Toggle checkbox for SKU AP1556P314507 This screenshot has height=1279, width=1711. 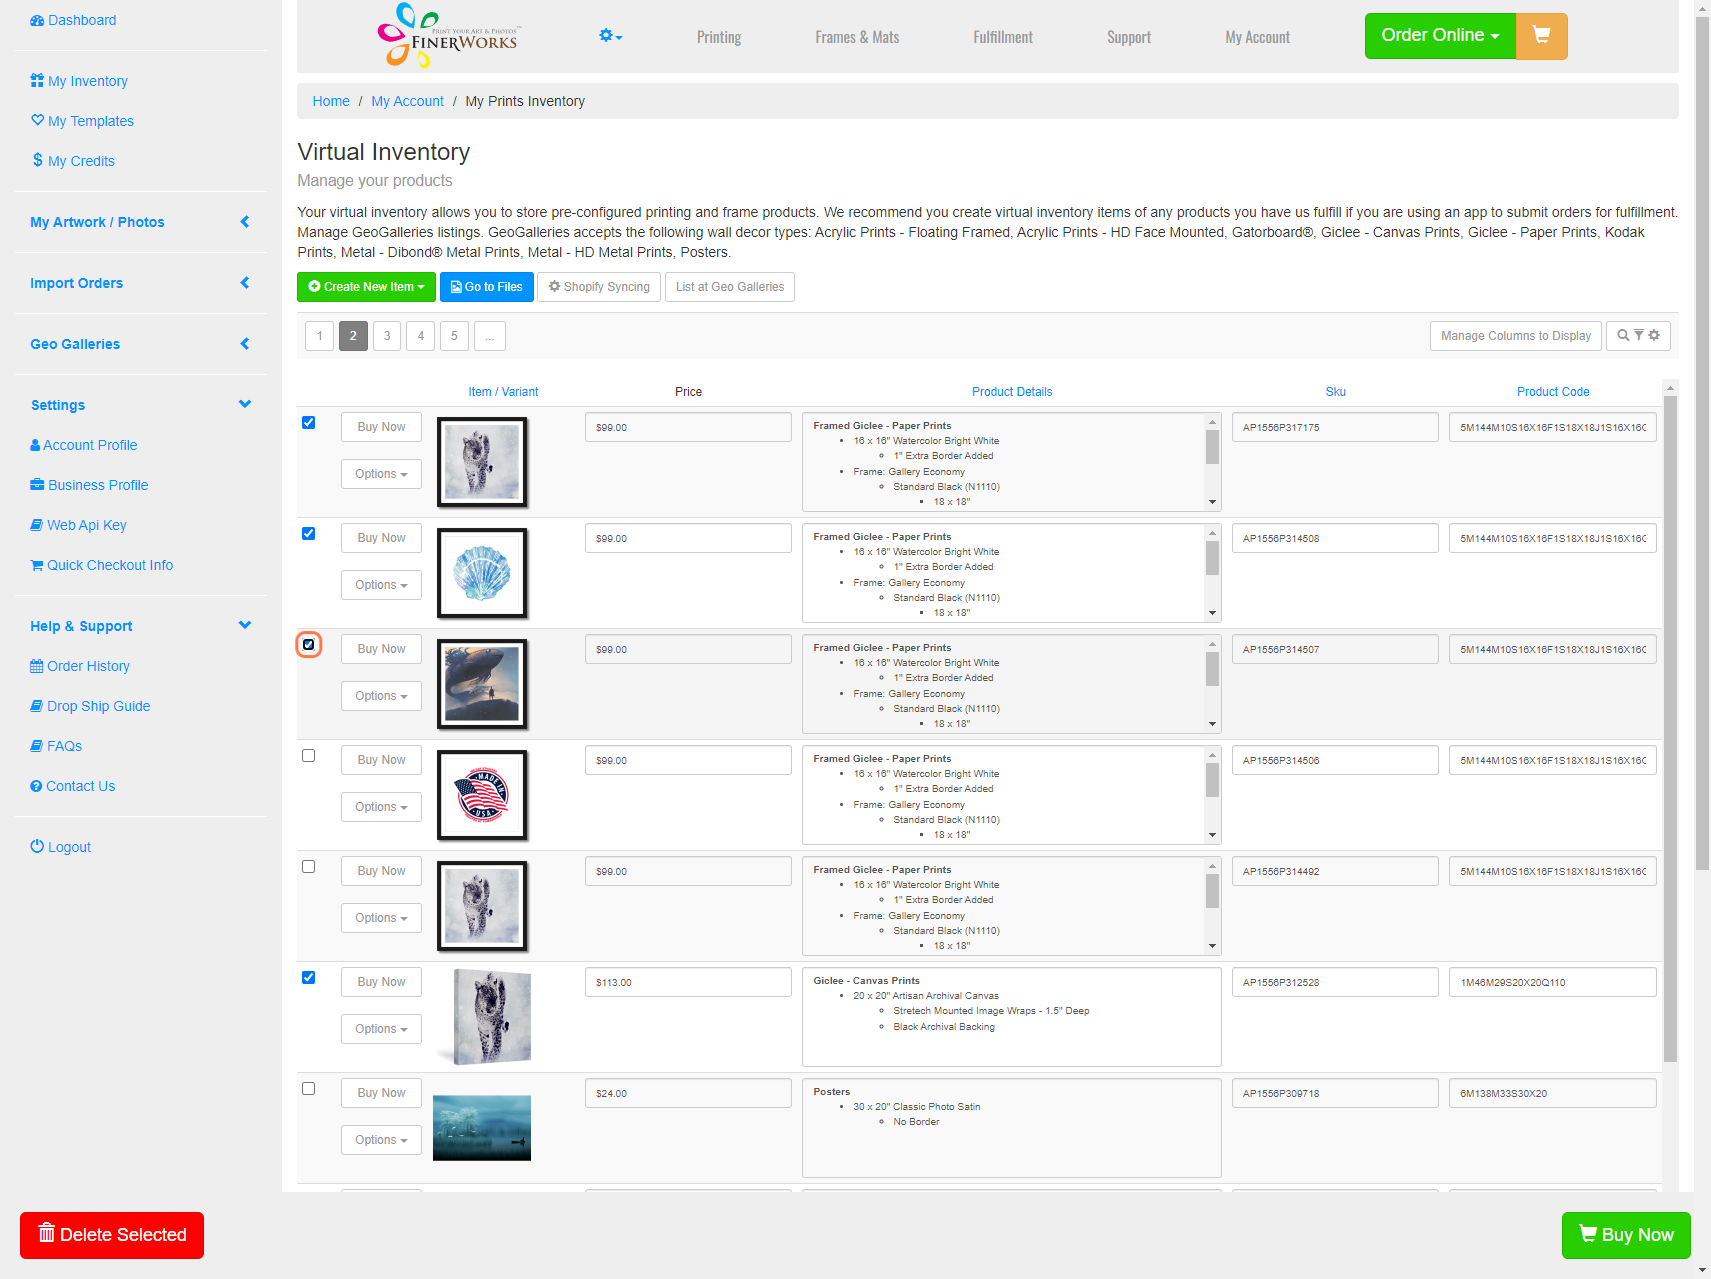click(x=308, y=645)
